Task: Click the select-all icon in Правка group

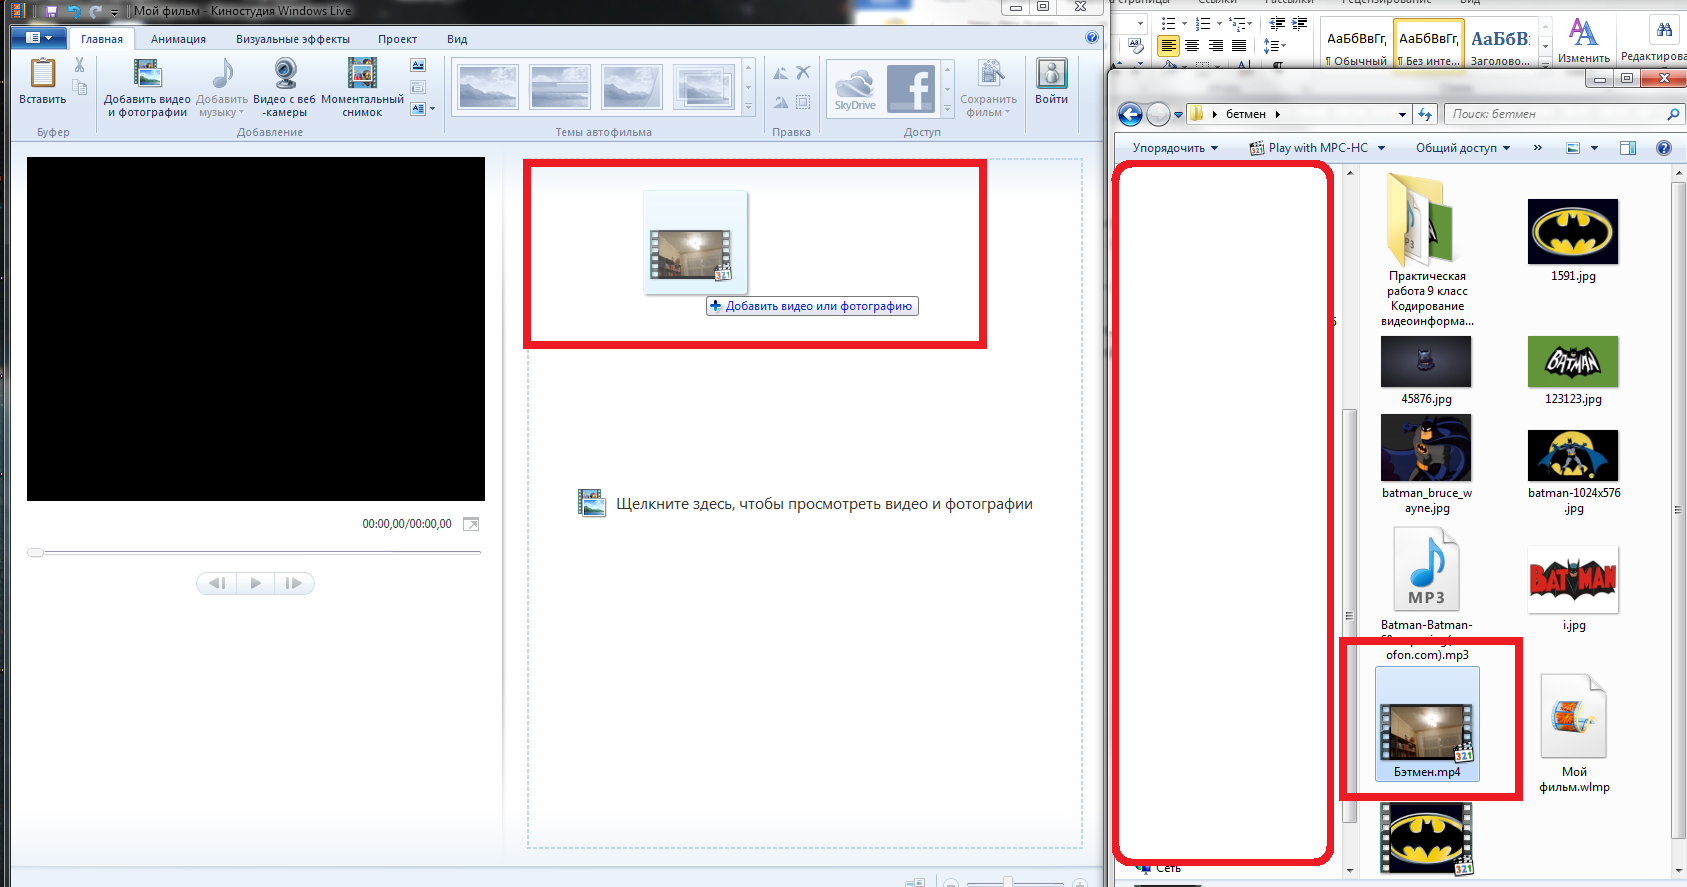Action: pyautogui.click(x=803, y=102)
